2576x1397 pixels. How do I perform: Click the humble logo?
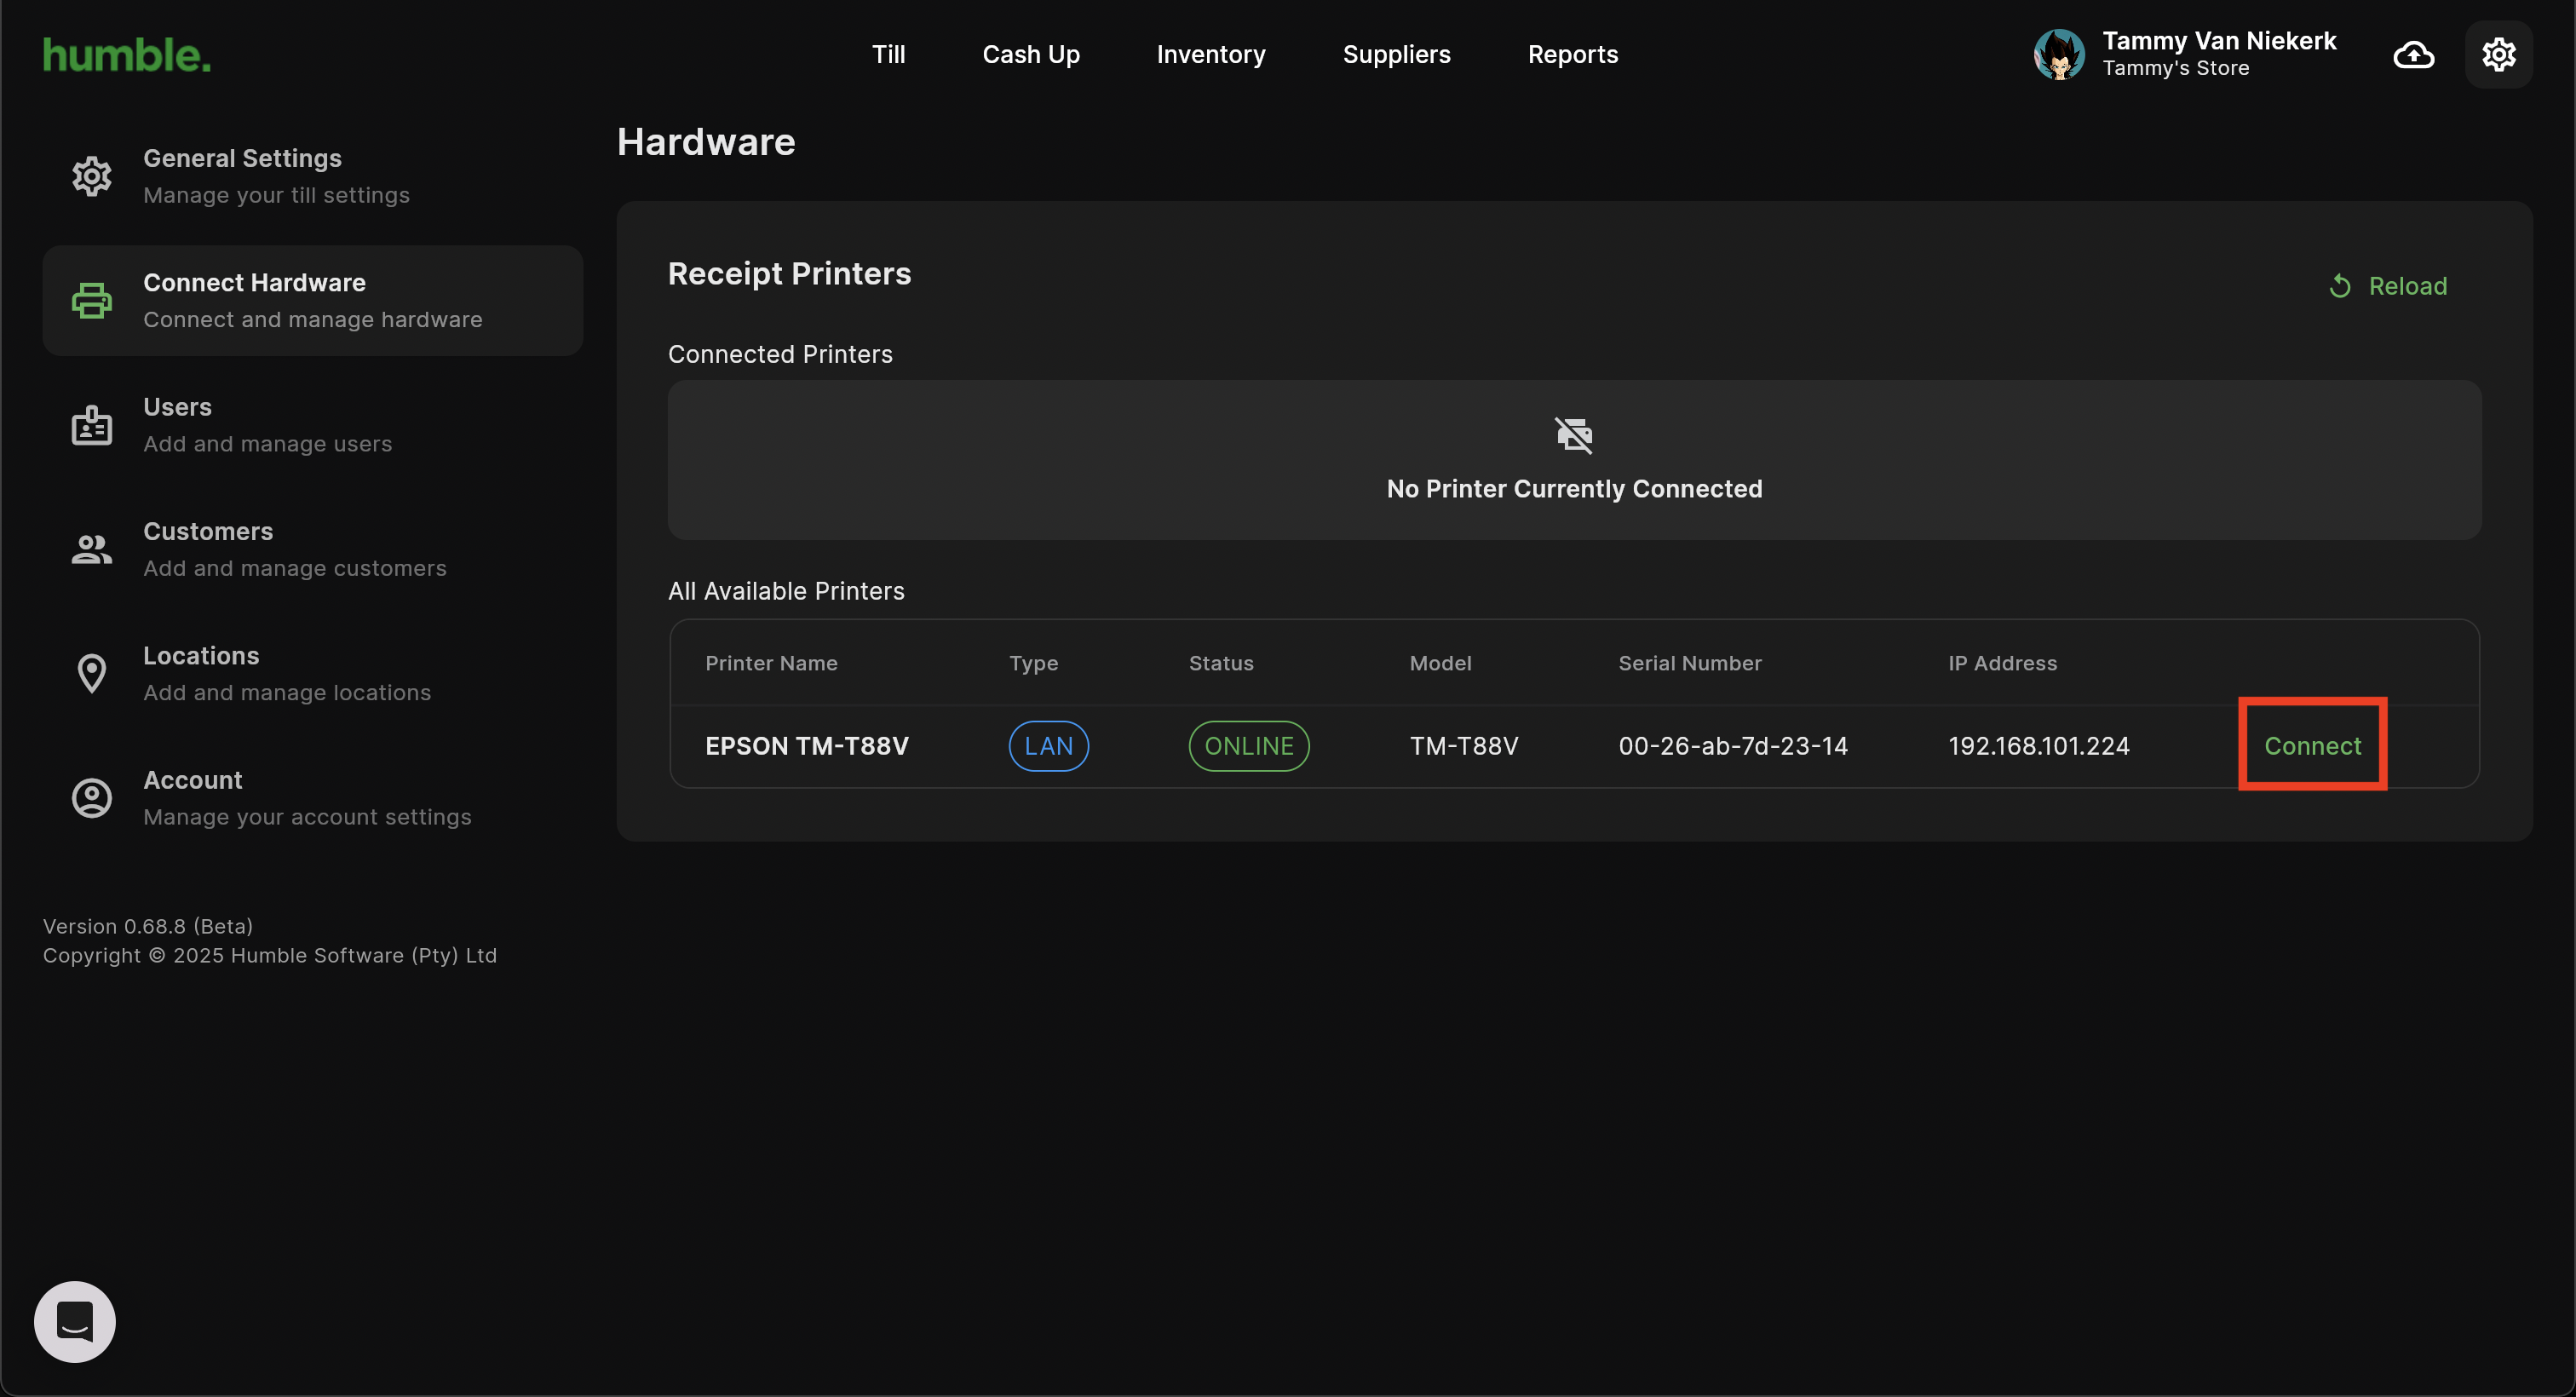[x=127, y=55]
